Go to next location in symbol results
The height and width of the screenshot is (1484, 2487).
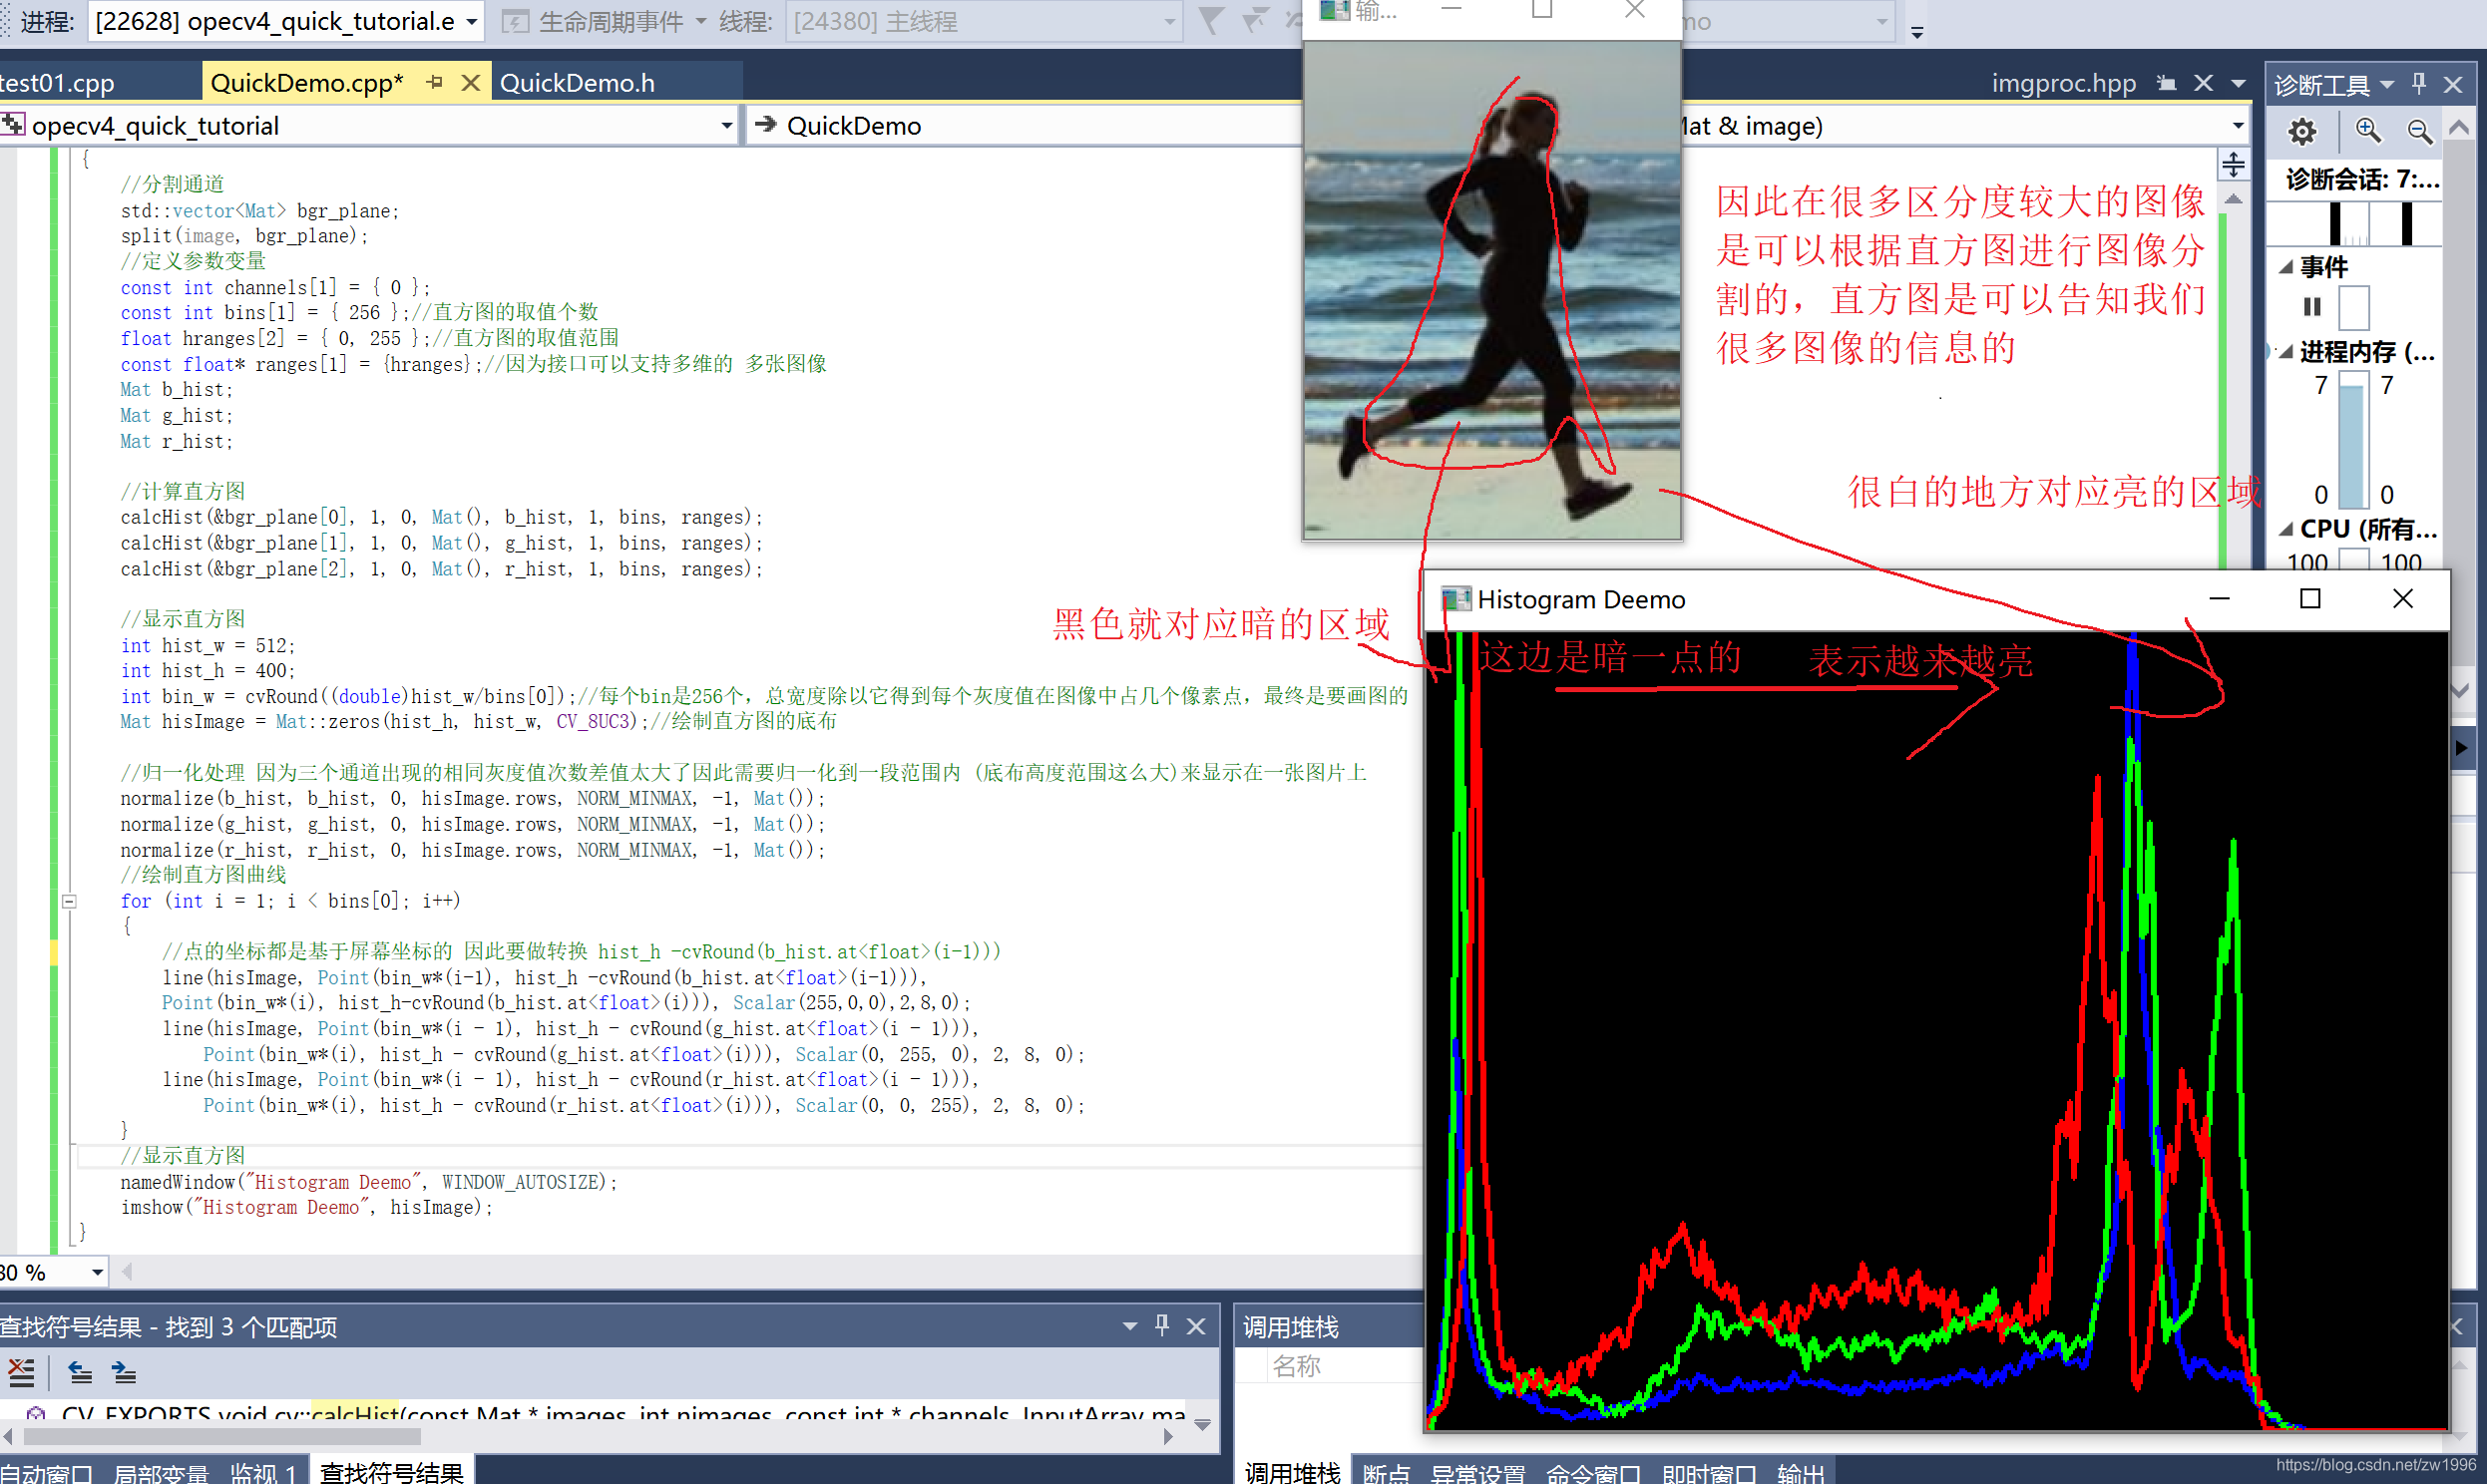point(124,1372)
